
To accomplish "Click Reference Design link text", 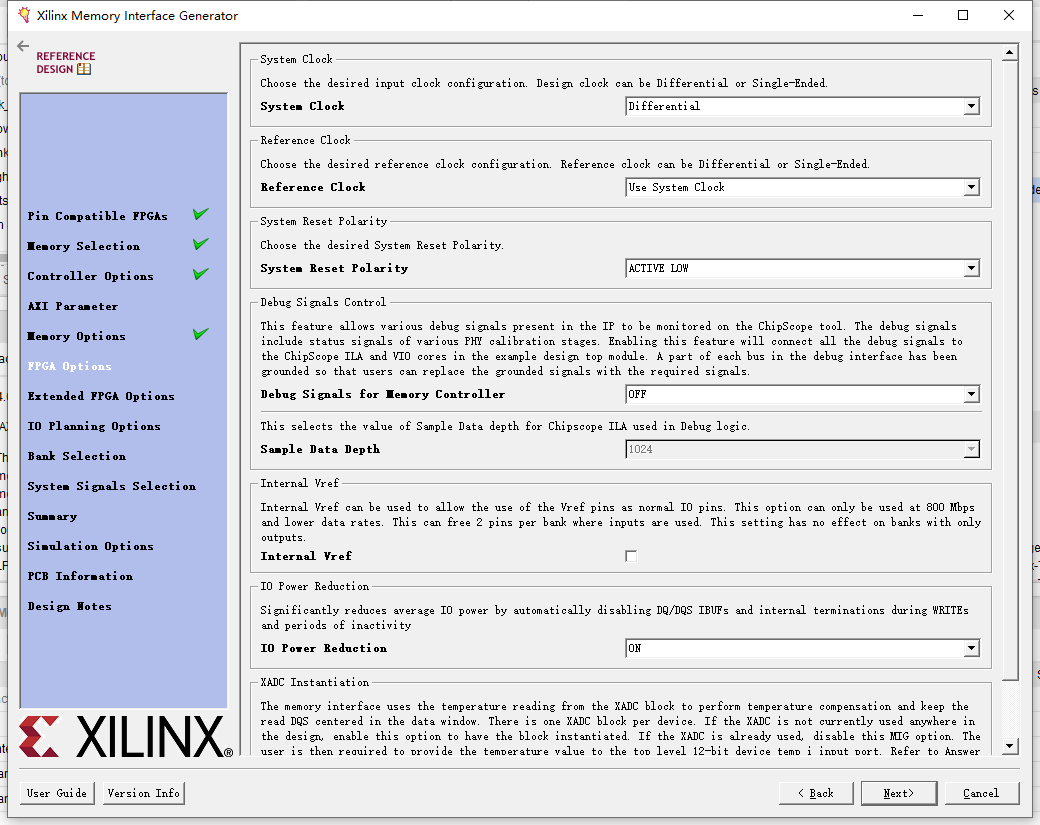I will 65,62.
